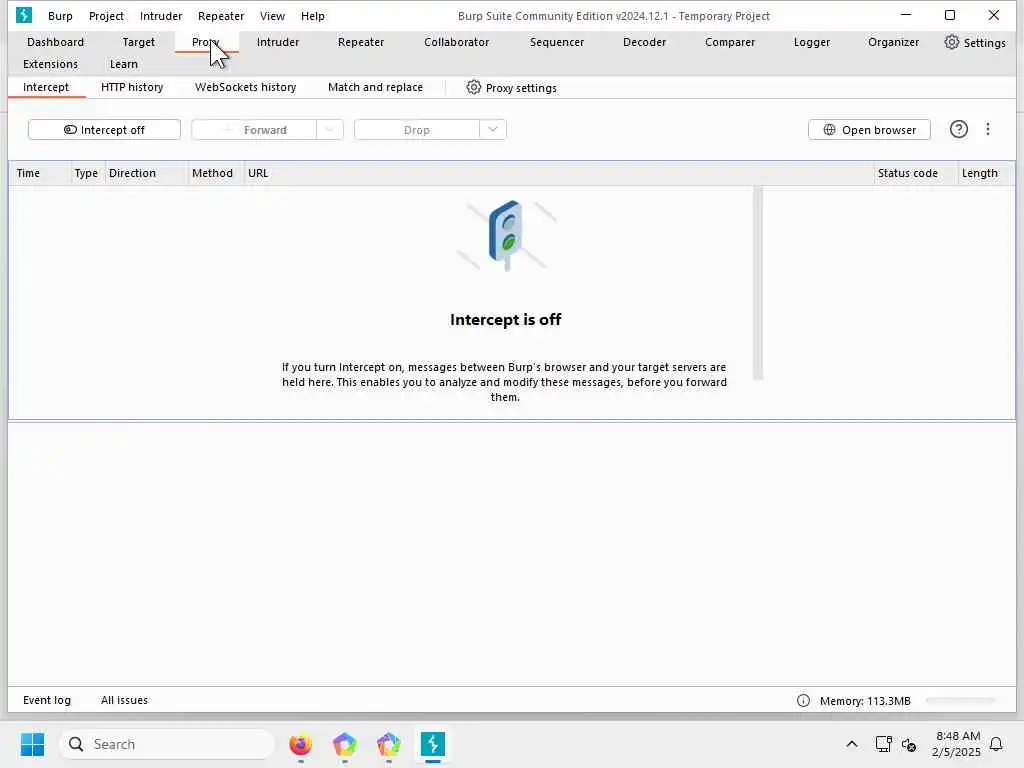Select the Repeater tool tab

[360, 42]
